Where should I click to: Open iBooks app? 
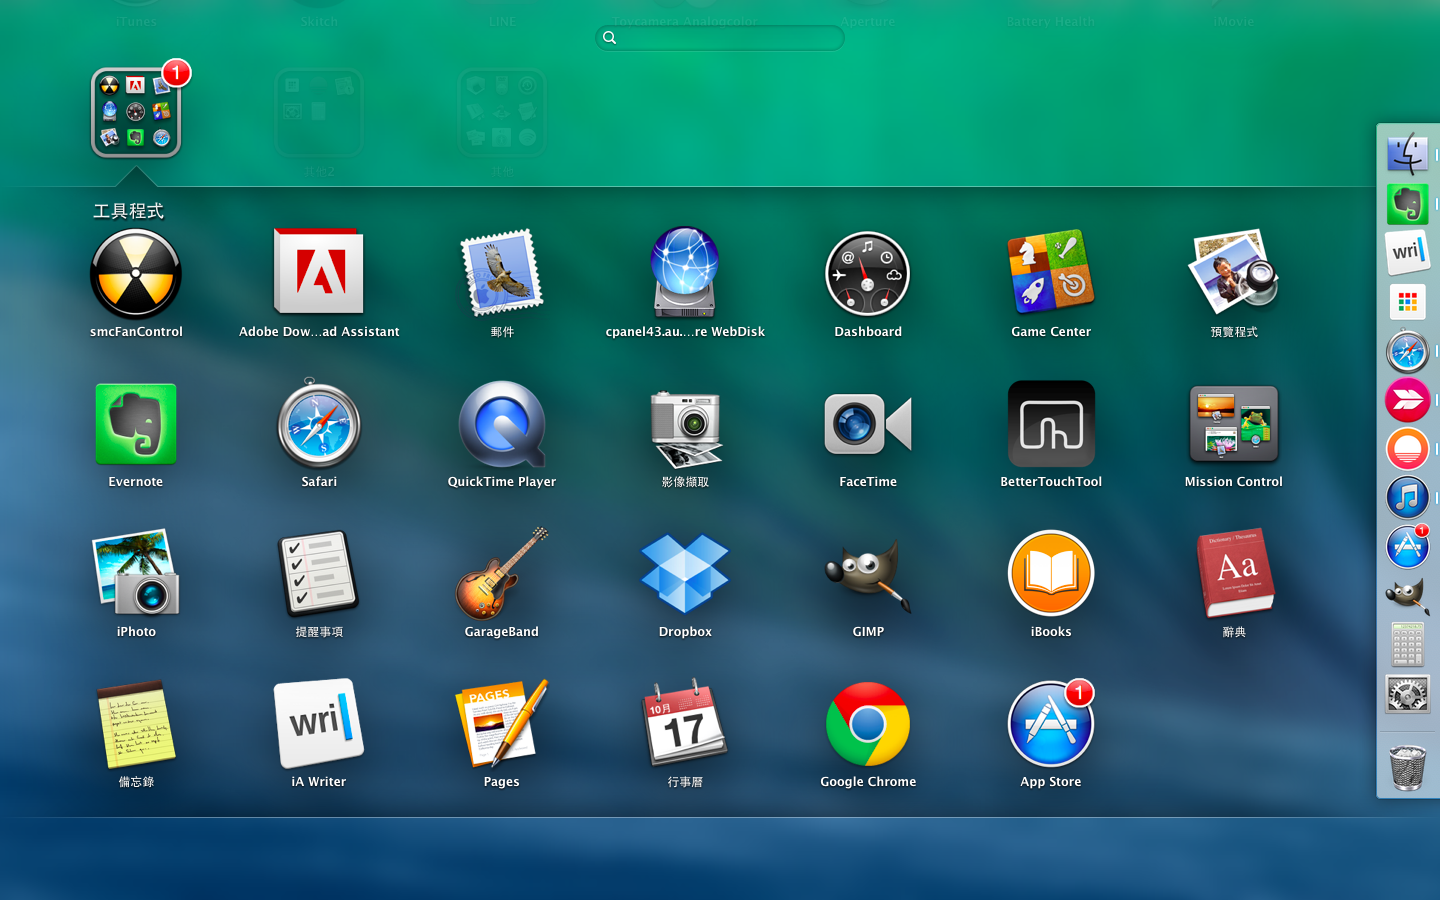(1050, 575)
